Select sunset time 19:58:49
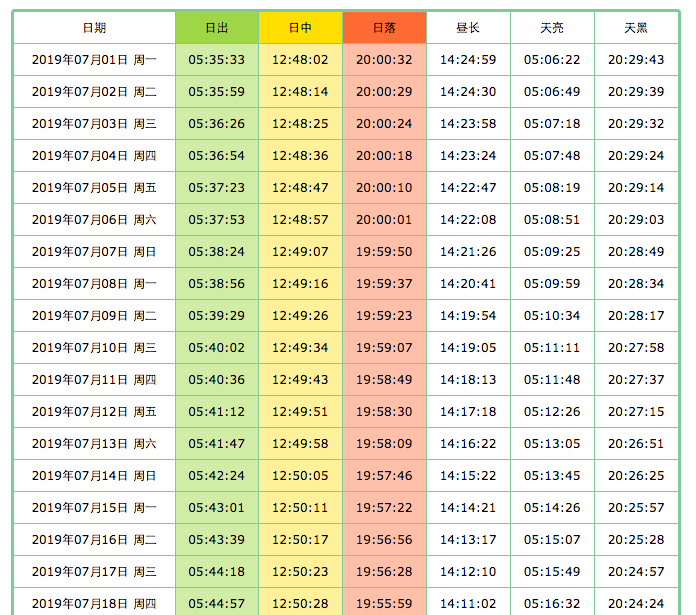696x615 pixels. [x=384, y=380]
